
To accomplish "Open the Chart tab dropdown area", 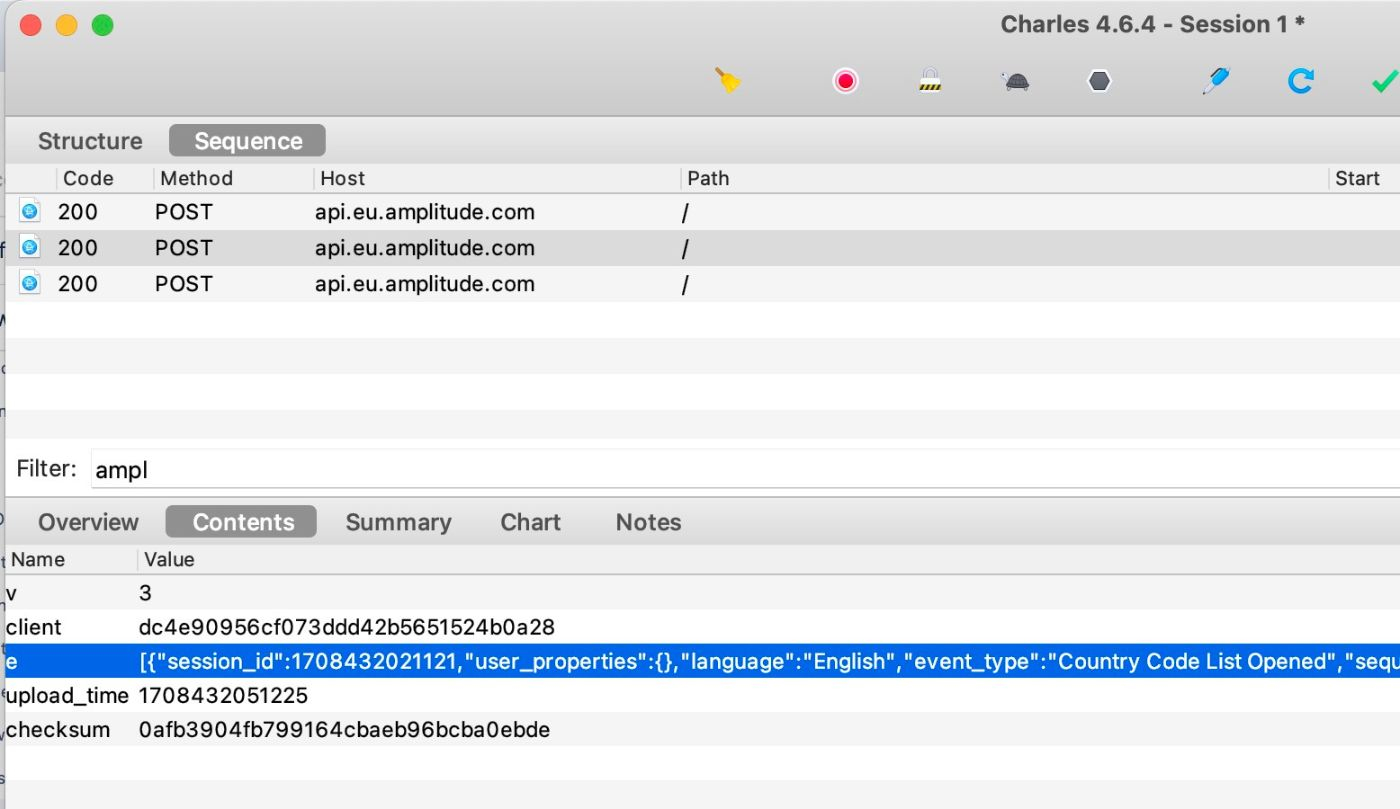I will point(530,522).
